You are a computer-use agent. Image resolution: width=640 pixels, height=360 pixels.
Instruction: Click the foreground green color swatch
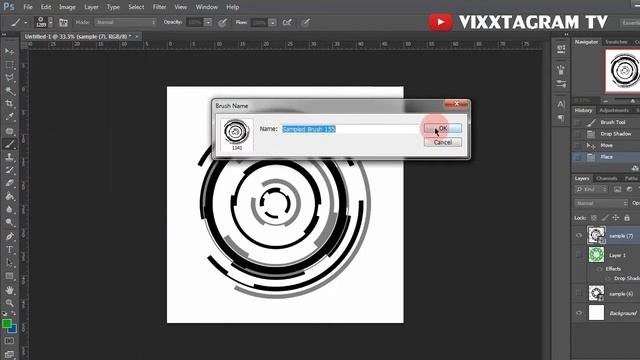7,324
